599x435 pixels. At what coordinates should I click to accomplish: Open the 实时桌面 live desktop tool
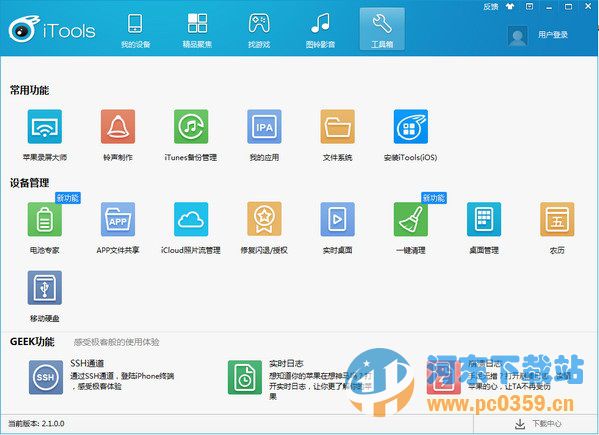(337, 219)
